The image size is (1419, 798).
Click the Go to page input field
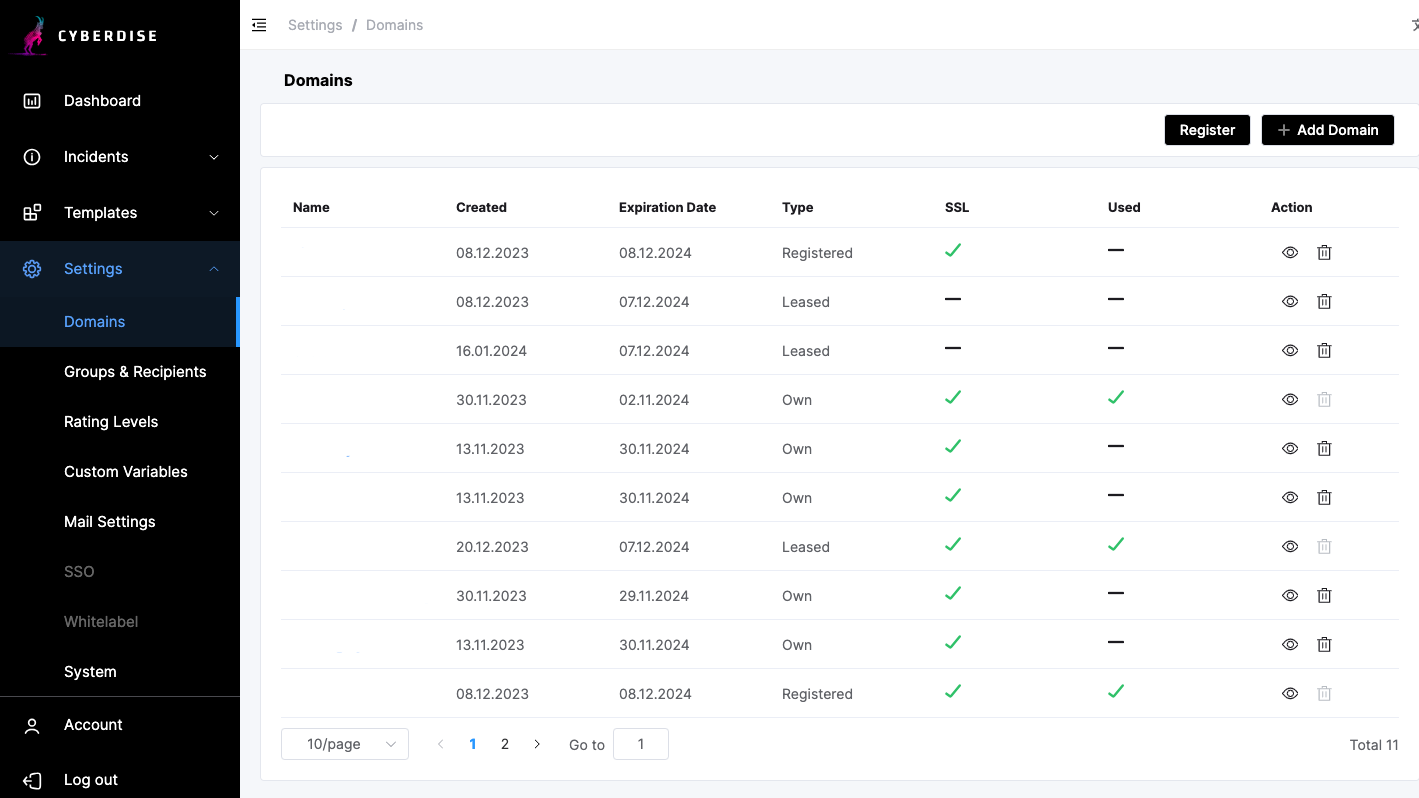coord(641,744)
